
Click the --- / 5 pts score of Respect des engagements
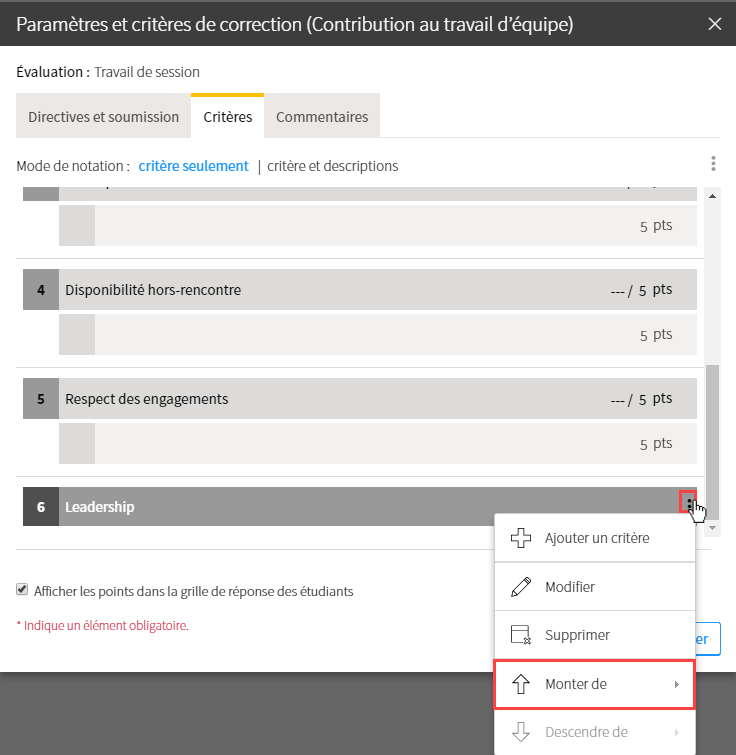point(641,399)
